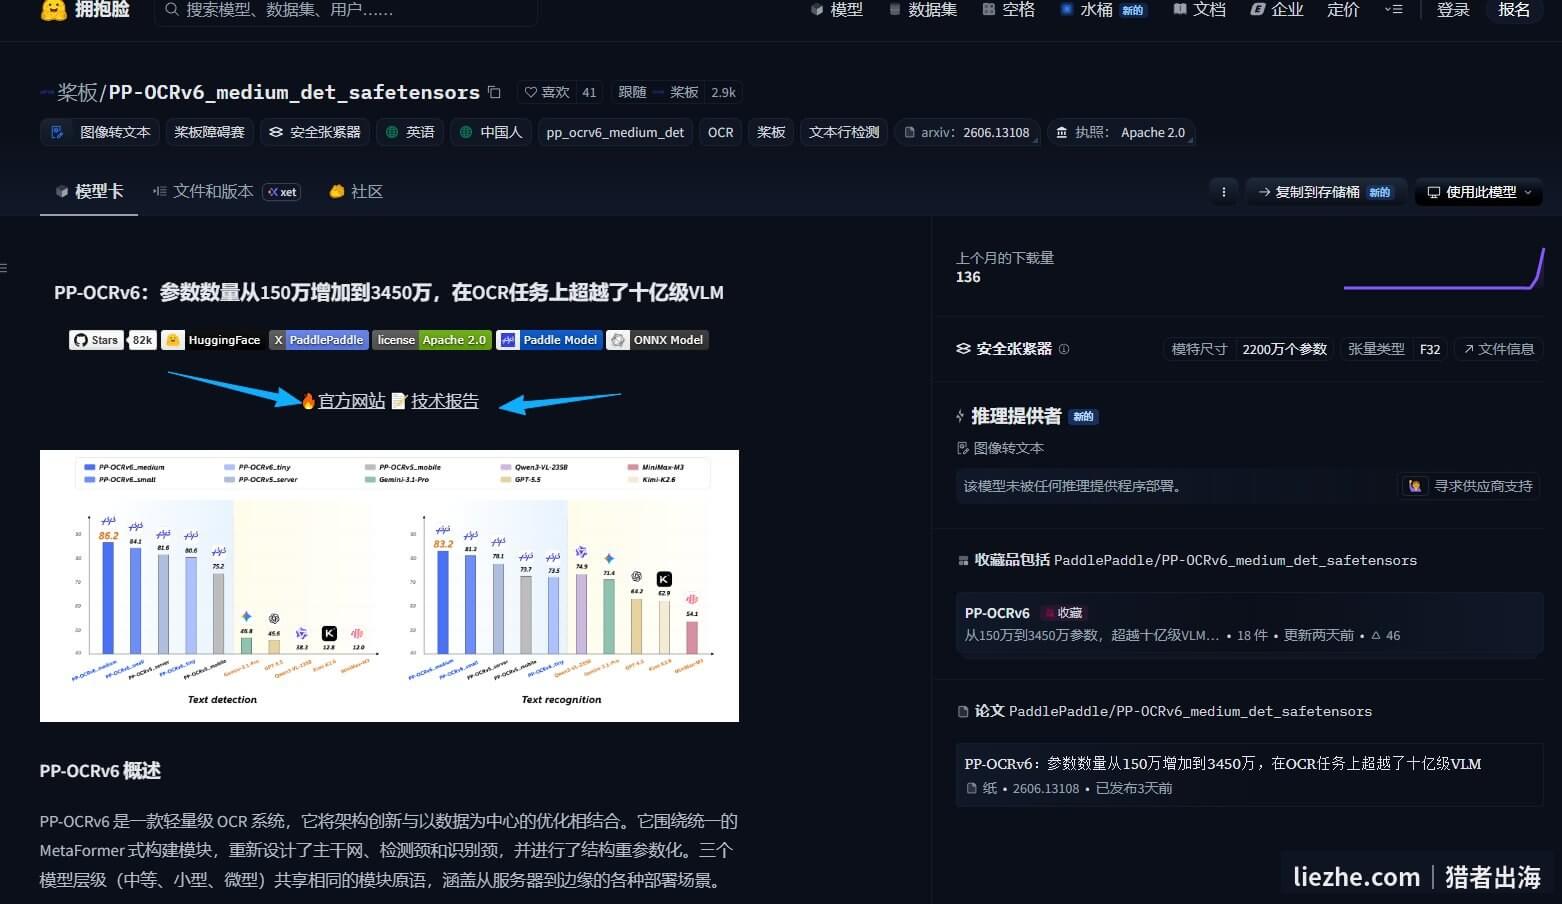Viewport: 1562px width, 904px height.
Task: Open the 数据集 (Datasets) nav item
Action: coord(922,9)
